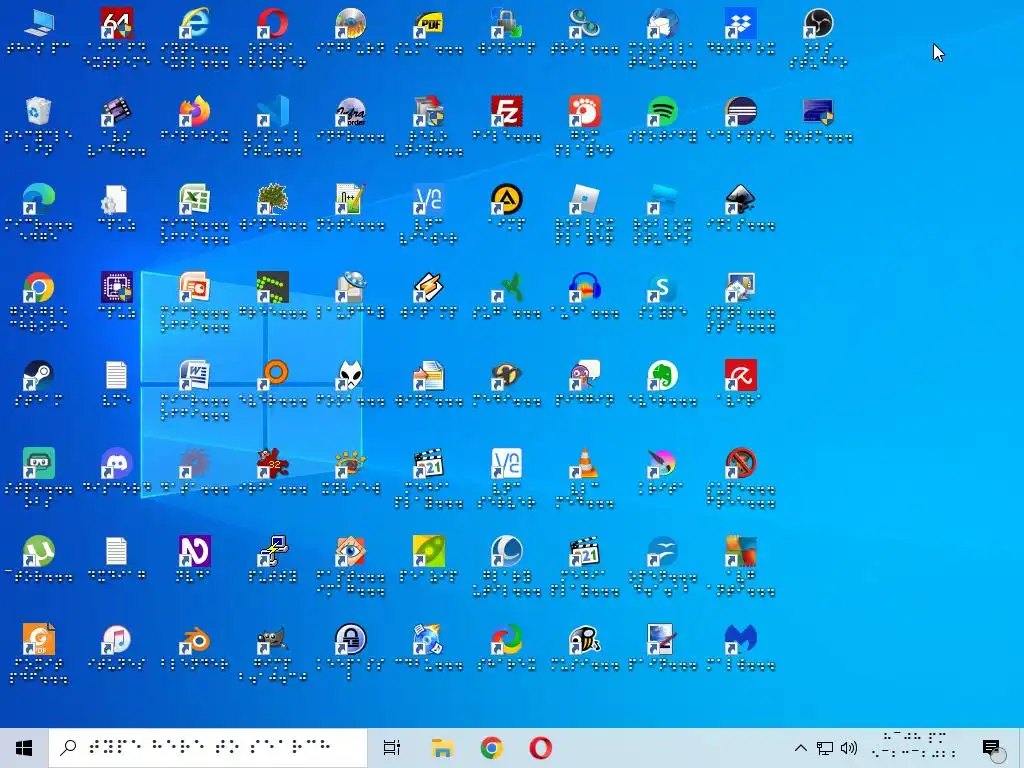Open the AIDA64 red 64 shortcut
Image resolution: width=1024 pixels, height=768 pixels.
[x=116, y=24]
